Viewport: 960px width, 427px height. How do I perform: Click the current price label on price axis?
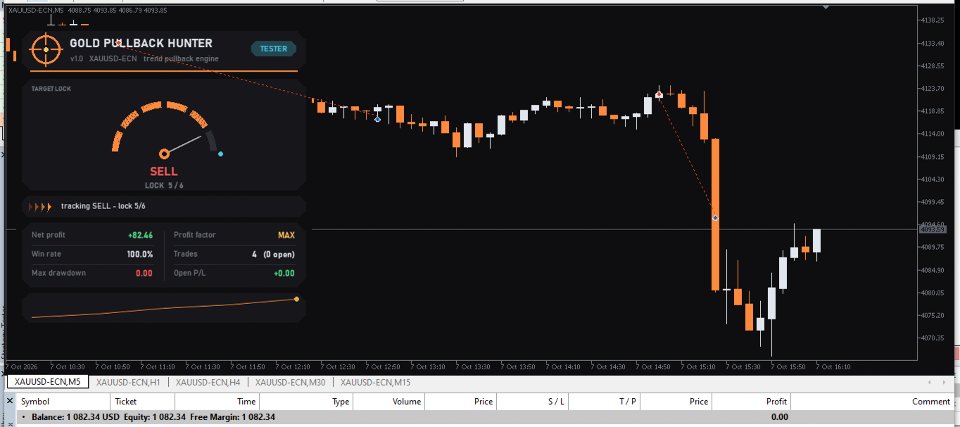(932, 230)
